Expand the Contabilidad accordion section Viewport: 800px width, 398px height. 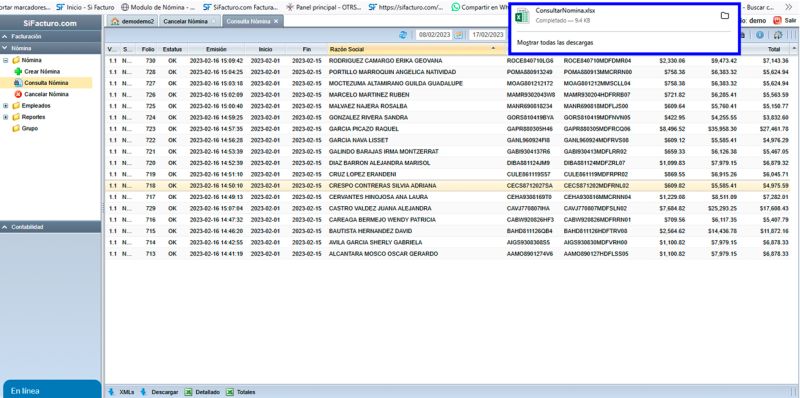(51, 227)
